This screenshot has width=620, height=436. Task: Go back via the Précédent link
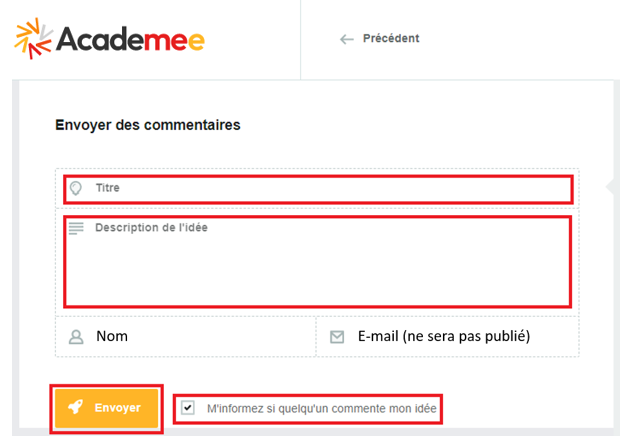(x=391, y=39)
